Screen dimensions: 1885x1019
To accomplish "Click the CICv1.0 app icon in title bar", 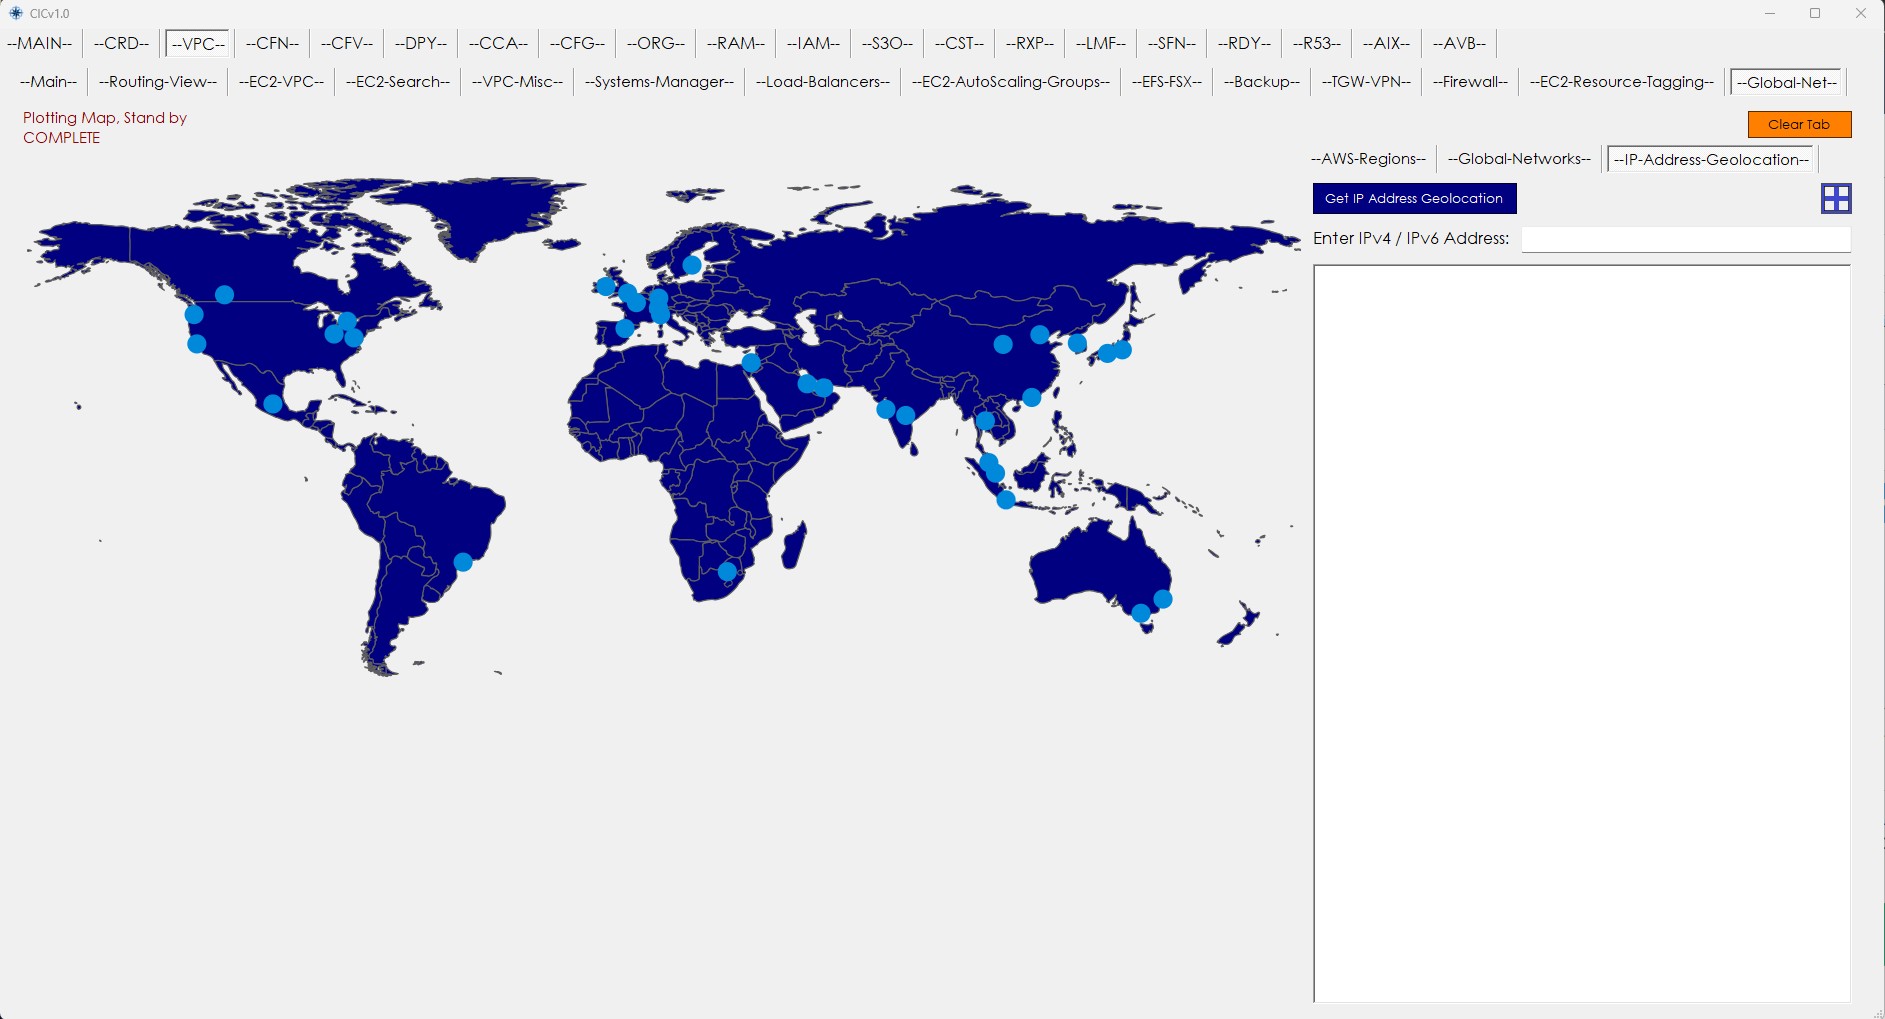I will (15, 13).
